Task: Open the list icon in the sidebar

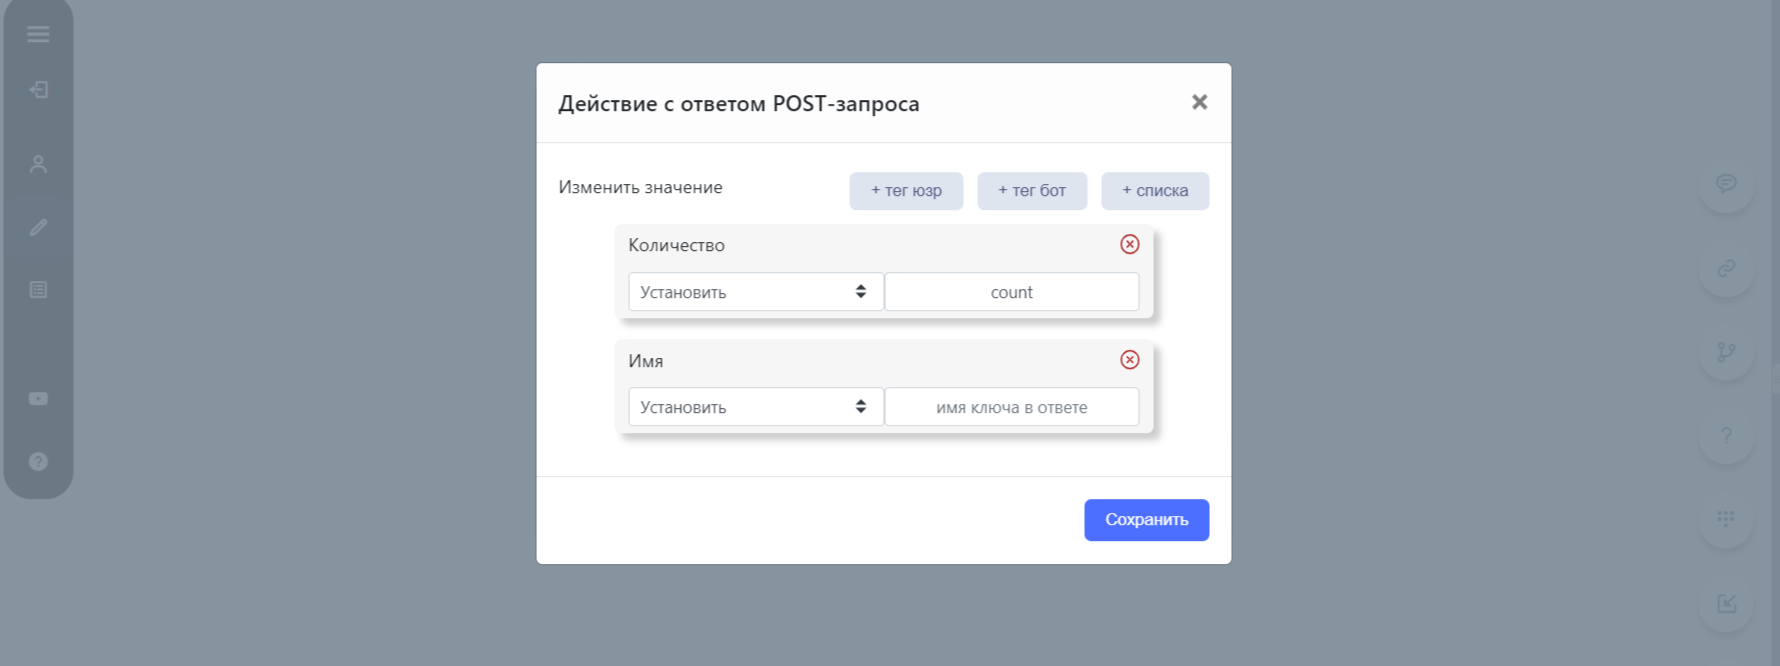Action: click(x=38, y=290)
